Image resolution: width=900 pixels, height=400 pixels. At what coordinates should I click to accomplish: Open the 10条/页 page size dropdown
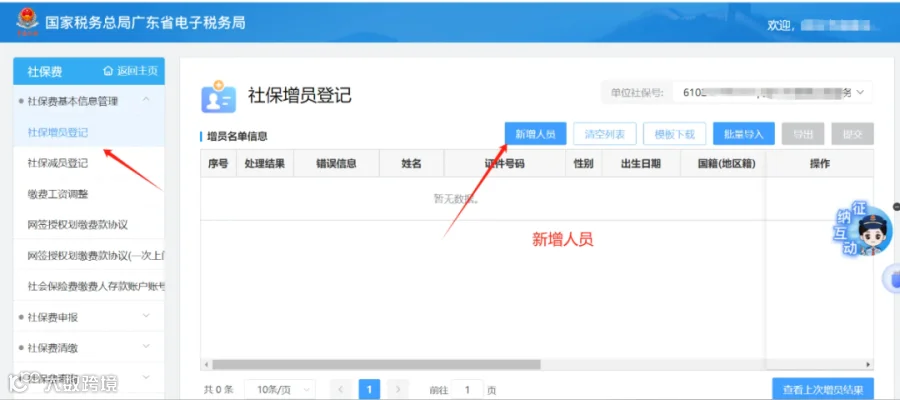(x=280, y=390)
